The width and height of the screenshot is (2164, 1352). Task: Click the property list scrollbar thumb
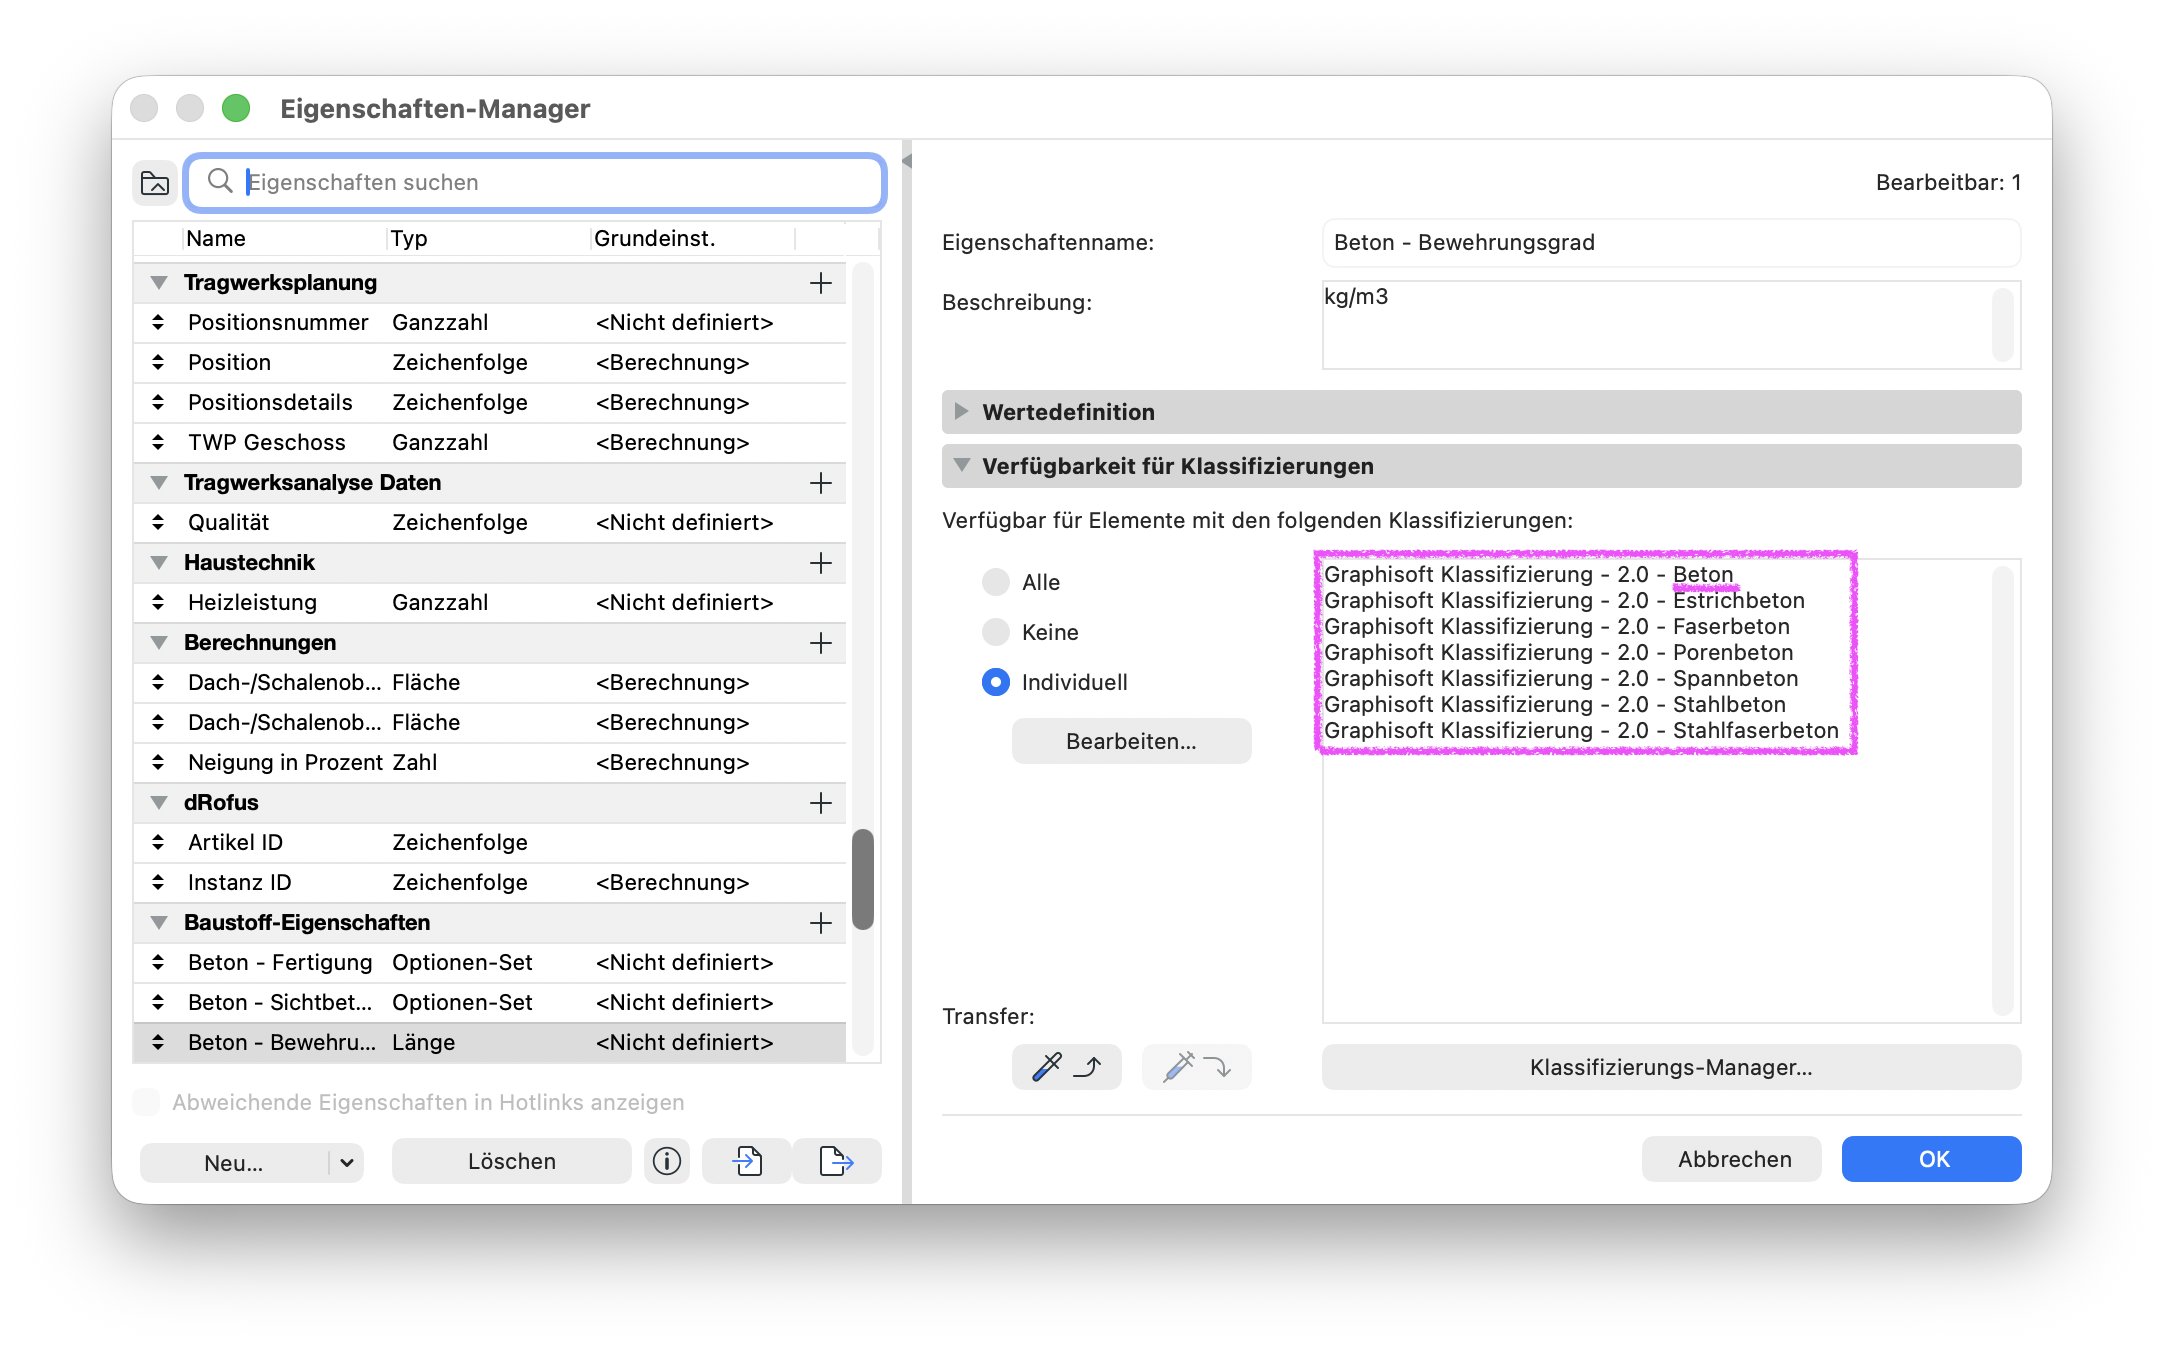[863, 879]
